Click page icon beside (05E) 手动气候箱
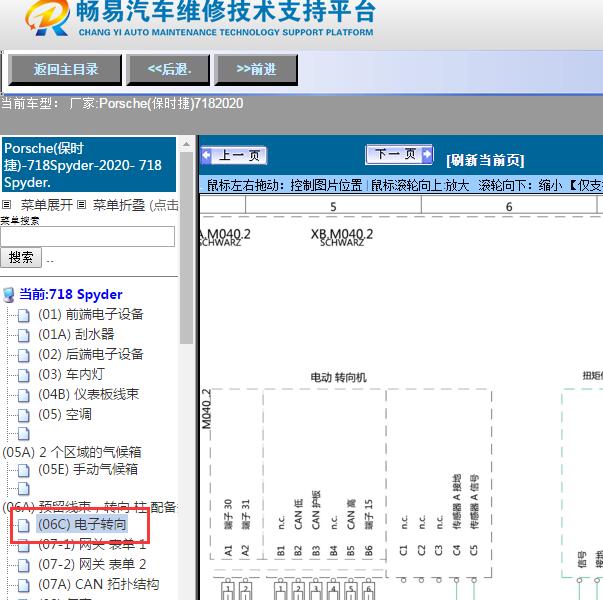Image resolution: width=603 pixels, height=600 pixels. point(23,470)
